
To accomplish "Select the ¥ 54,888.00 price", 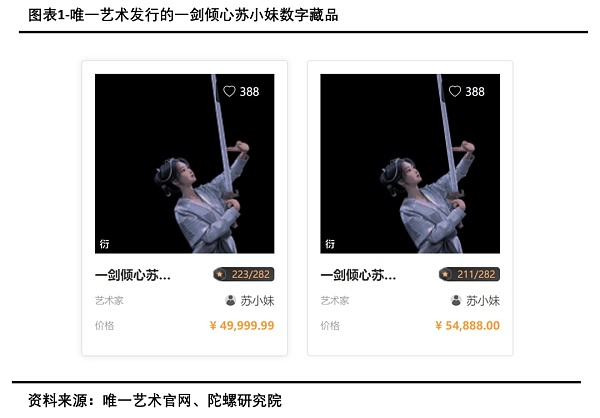I will click(467, 325).
